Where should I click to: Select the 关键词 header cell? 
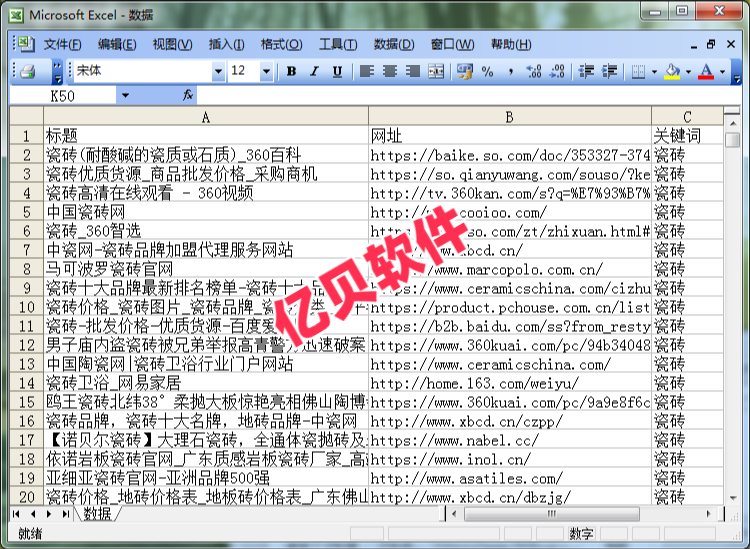[x=687, y=136]
